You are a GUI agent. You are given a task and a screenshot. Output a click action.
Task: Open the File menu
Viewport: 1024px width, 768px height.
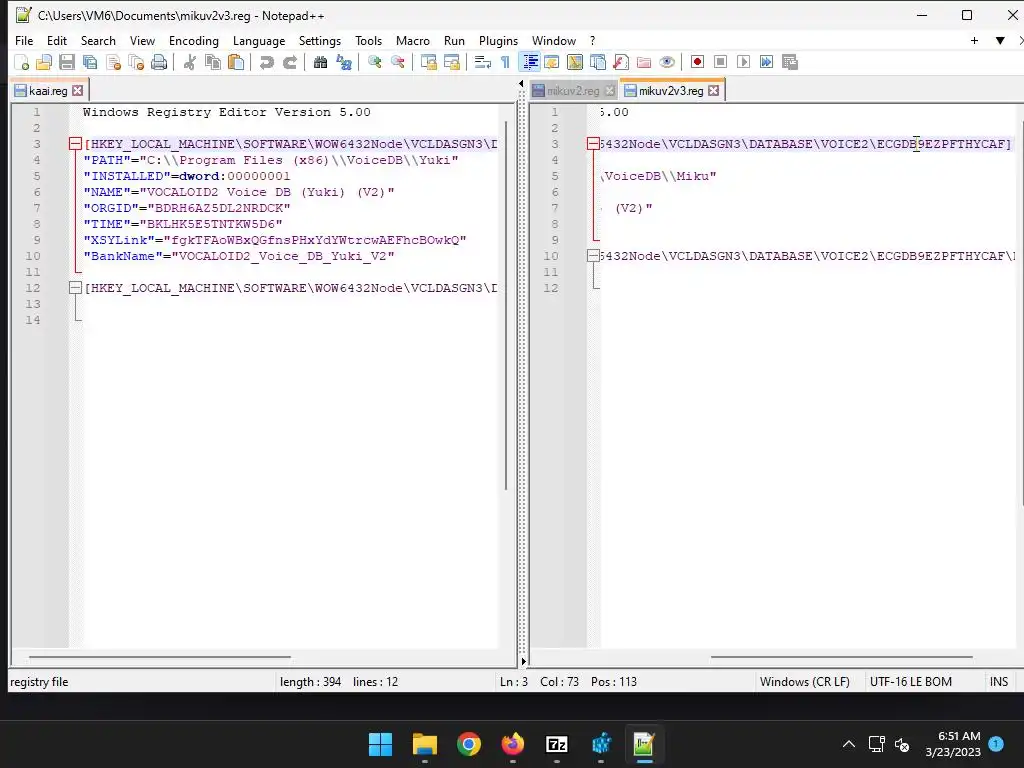click(x=24, y=40)
